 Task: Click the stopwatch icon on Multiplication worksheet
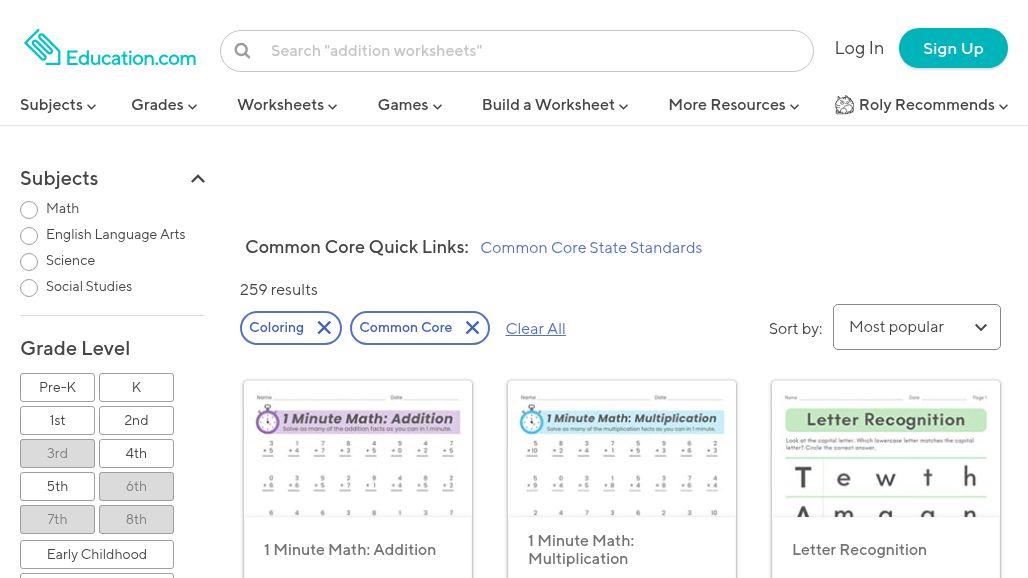pyautogui.click(x=531, y=420)
